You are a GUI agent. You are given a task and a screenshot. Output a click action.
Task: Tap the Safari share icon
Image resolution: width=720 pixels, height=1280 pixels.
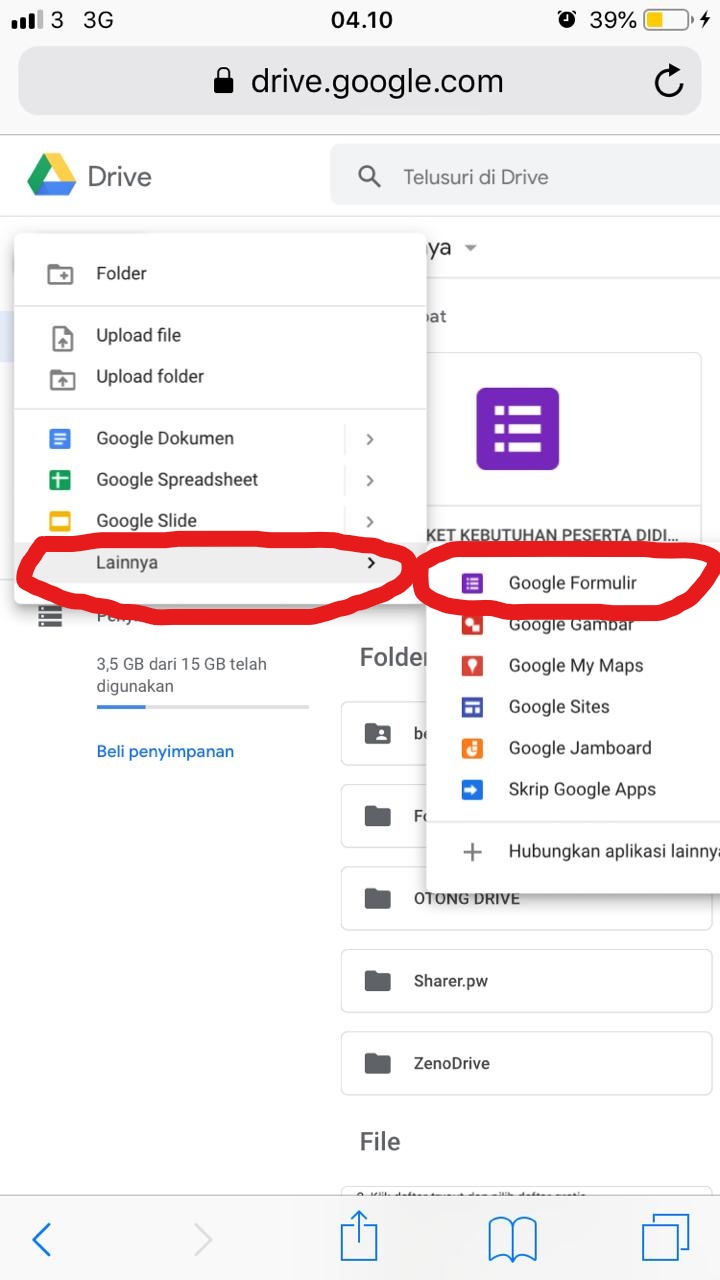coord(359,1237)
